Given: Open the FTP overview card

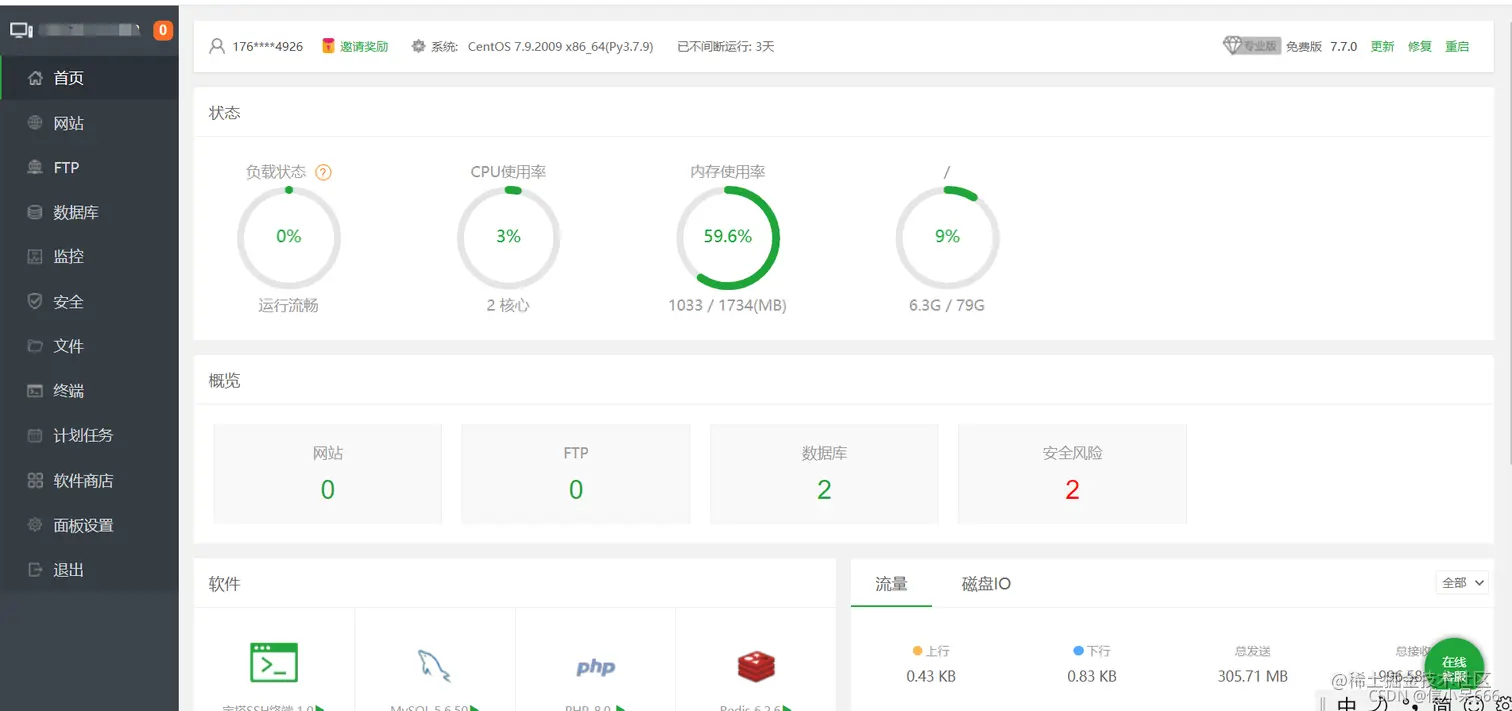Looking at the screenshot, I should (576, 474).
